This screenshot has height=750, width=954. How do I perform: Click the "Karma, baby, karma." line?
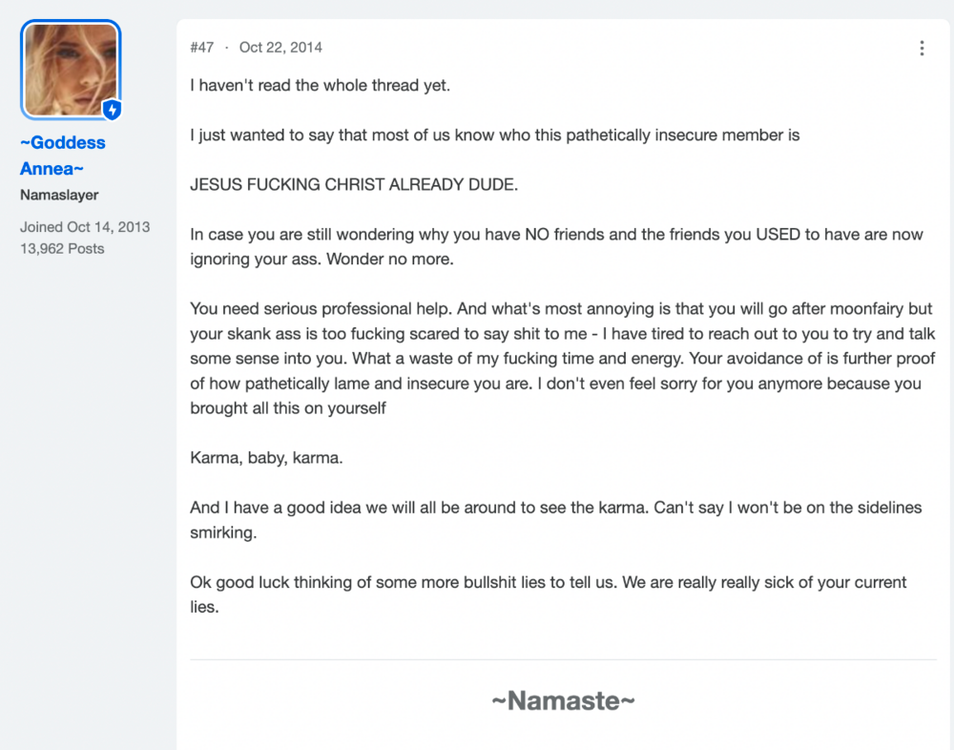click(x=266, y=457)
